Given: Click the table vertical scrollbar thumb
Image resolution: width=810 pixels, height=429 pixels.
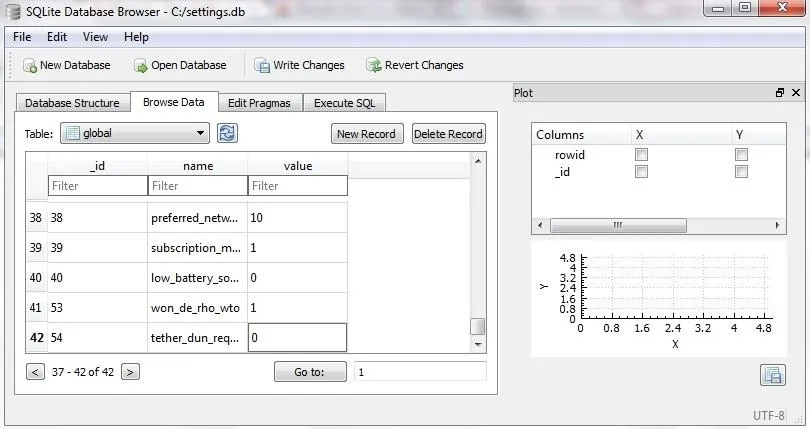Looking at the screenshot, I should click(478, 326).
